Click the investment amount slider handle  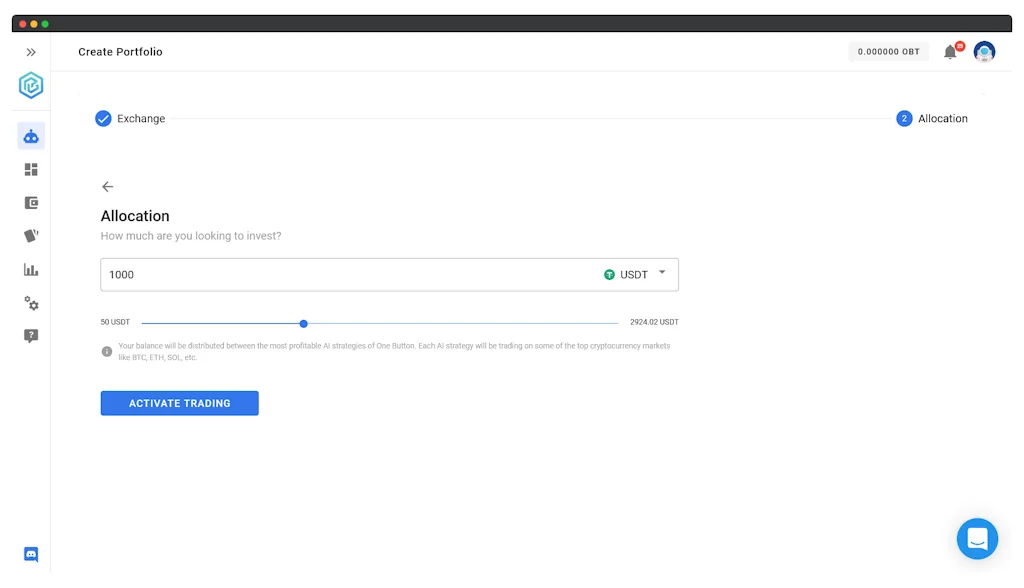pos(303,323)
